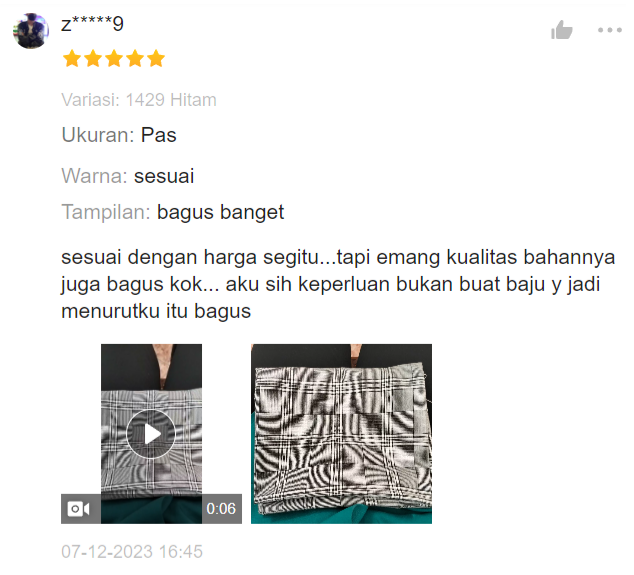Like the review with thumbs-up icon

[562, 30]
